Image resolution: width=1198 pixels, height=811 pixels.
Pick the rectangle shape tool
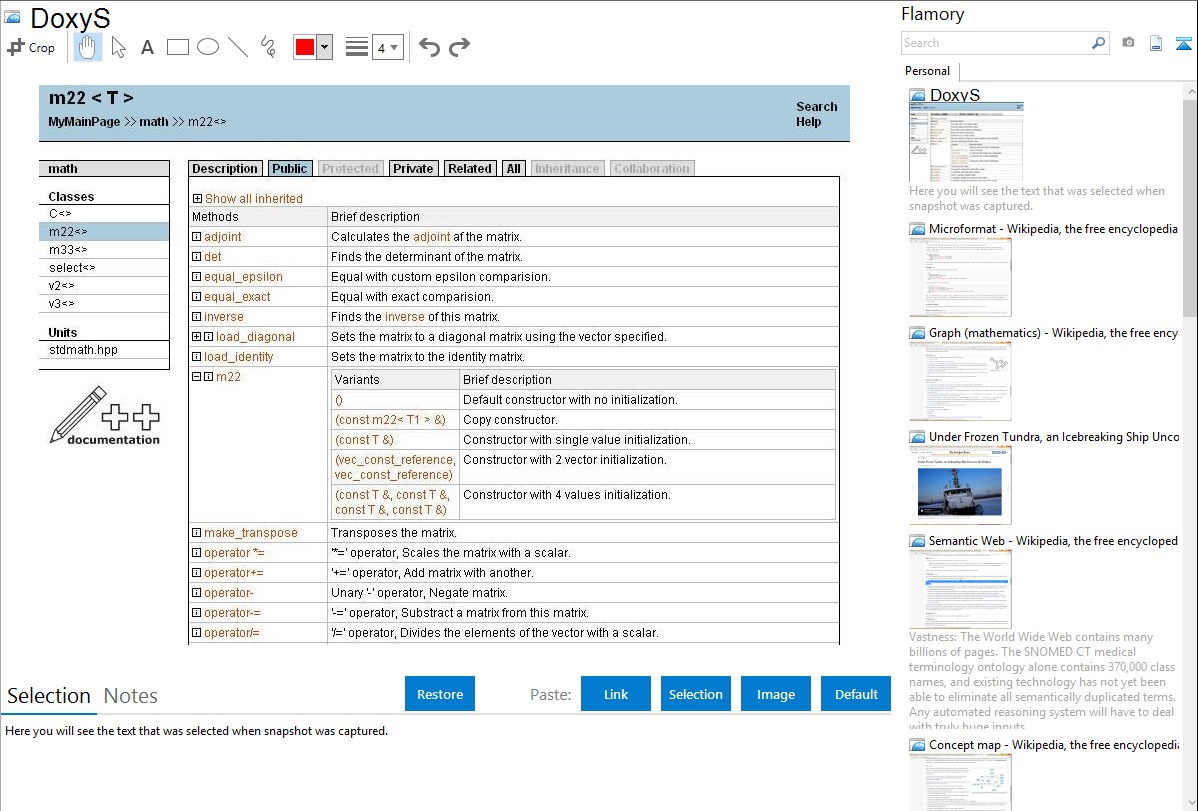[178, 47]
